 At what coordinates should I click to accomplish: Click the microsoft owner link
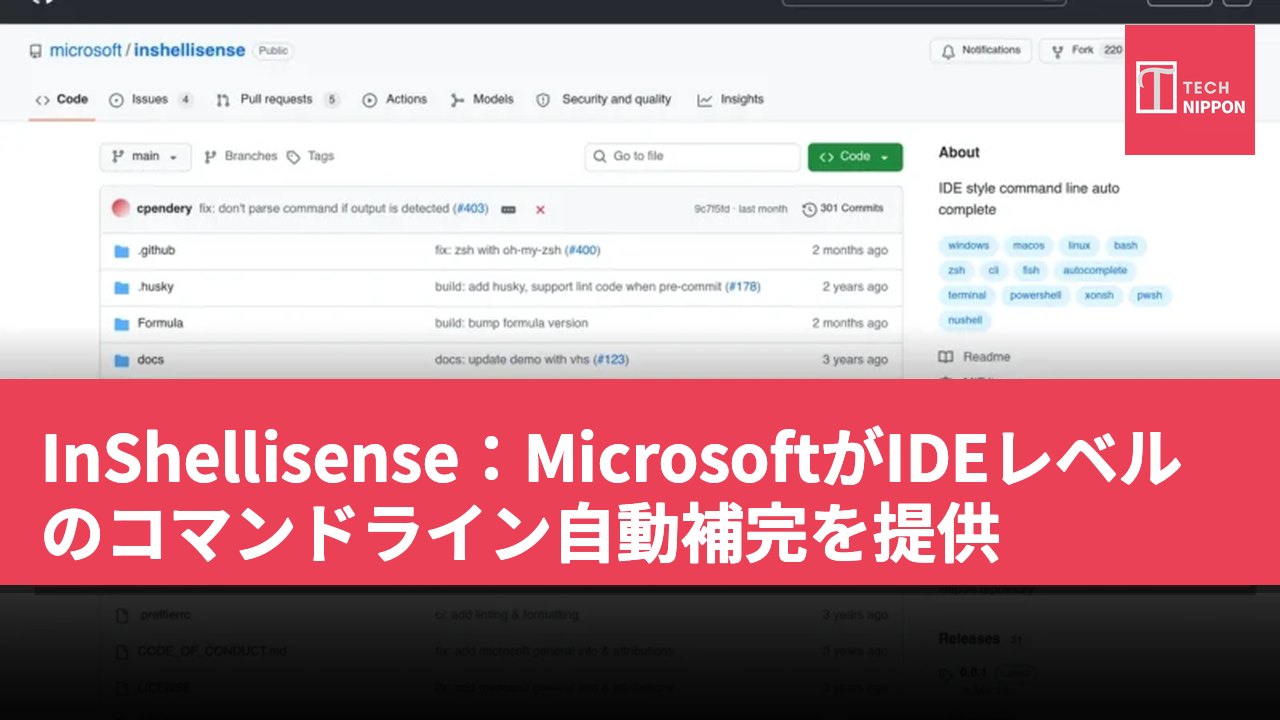pyautogui.click(x=86, y=51)
